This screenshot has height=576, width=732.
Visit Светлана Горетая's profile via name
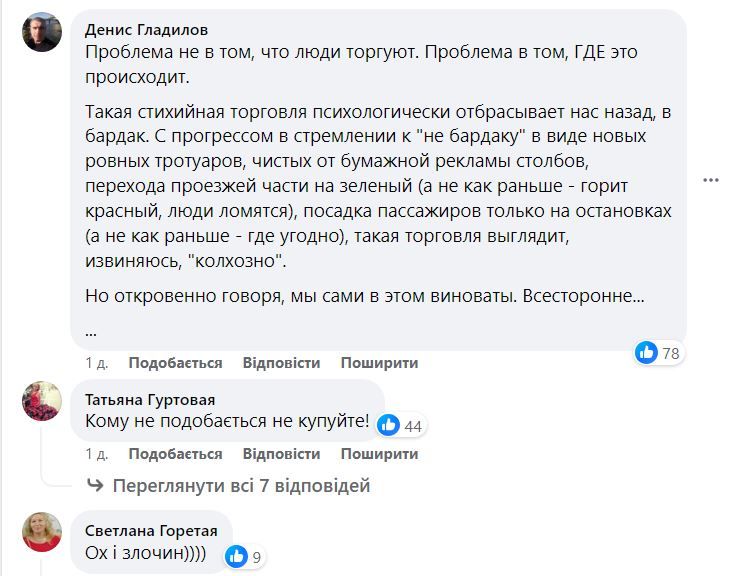(x=151, y=530)
